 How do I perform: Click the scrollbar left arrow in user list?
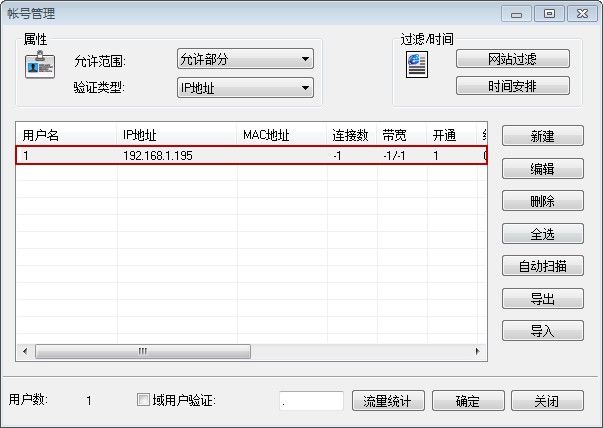tap(25, 351)
